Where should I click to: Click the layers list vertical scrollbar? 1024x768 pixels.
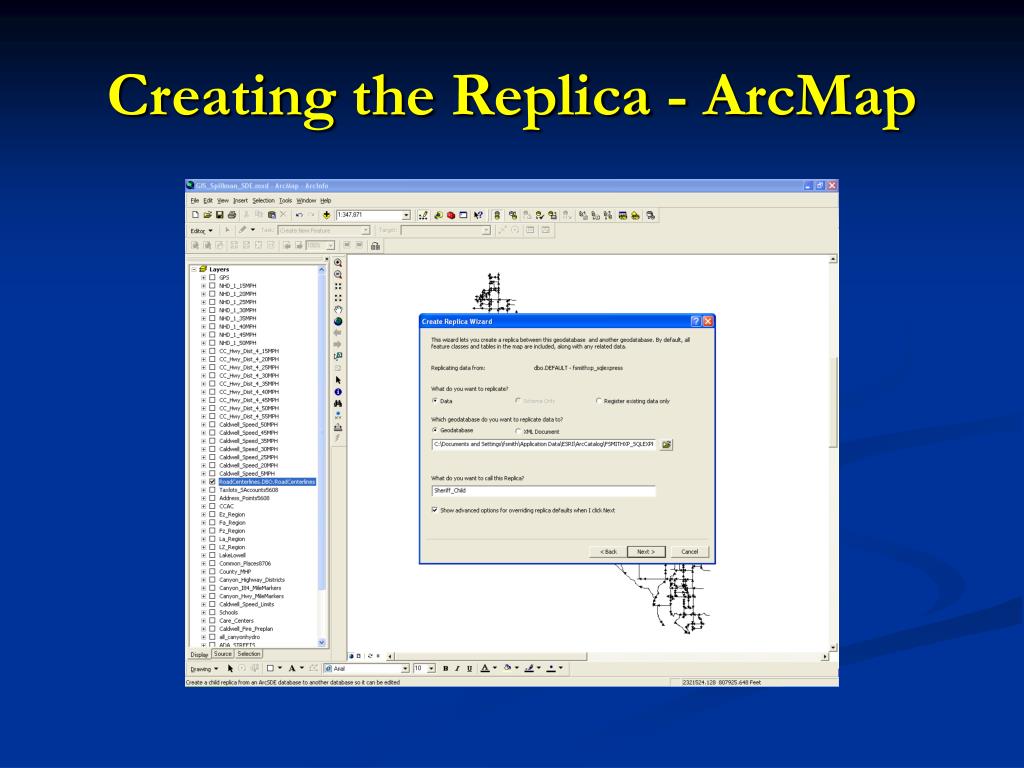pyautogui.click(x=321, y=456)
